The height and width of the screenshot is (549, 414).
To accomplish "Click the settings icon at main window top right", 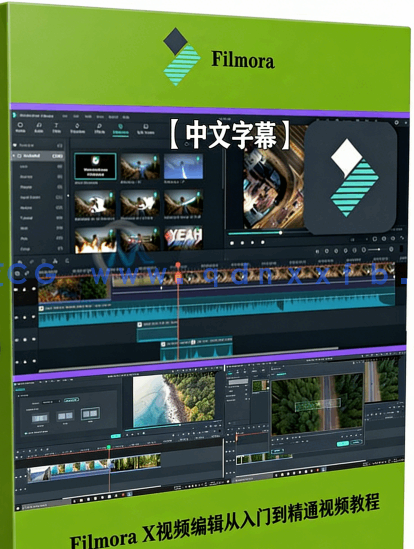I will (396, 122).
